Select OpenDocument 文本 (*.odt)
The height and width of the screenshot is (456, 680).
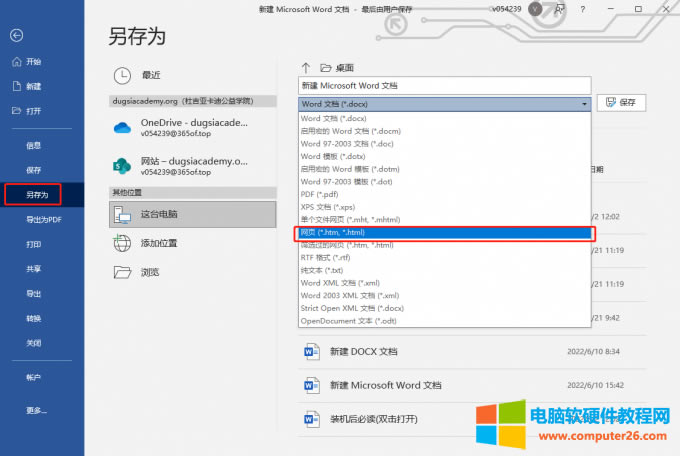[445, 321]
